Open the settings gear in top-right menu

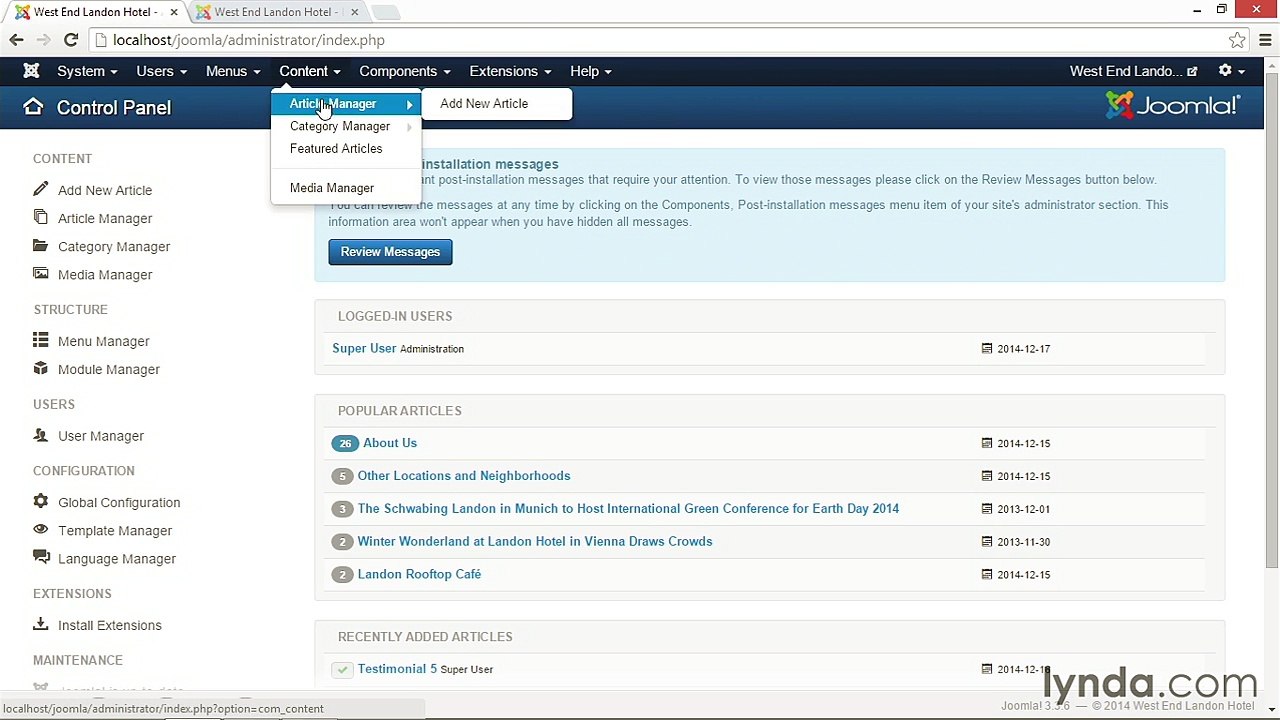coord(1230,71)
